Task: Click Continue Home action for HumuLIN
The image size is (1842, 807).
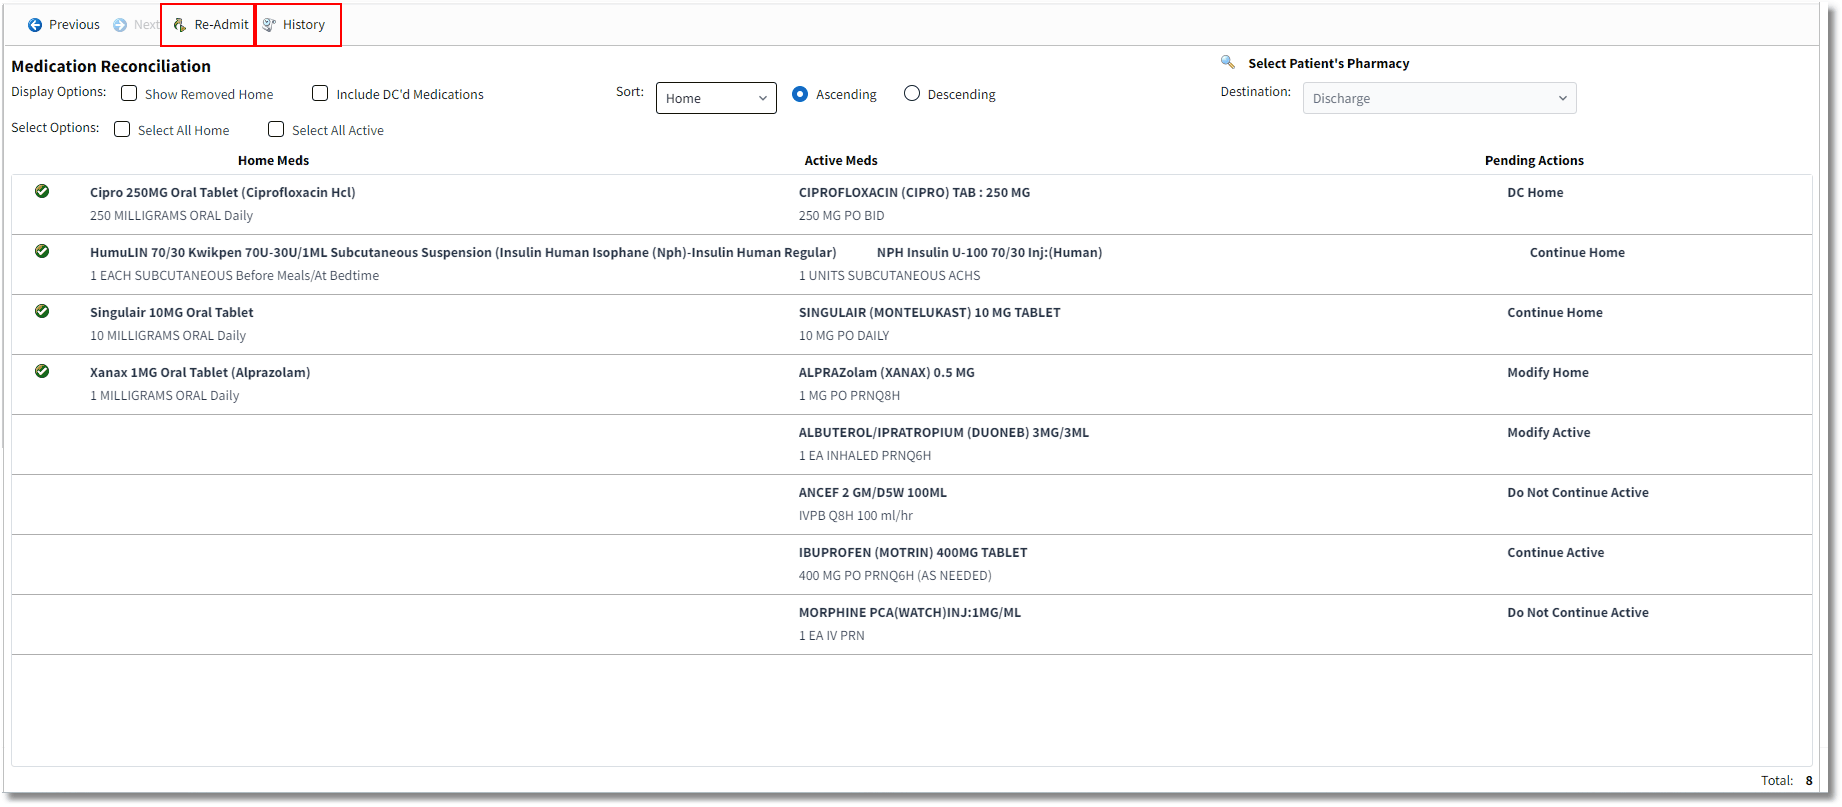Action: coord(1577,253)
